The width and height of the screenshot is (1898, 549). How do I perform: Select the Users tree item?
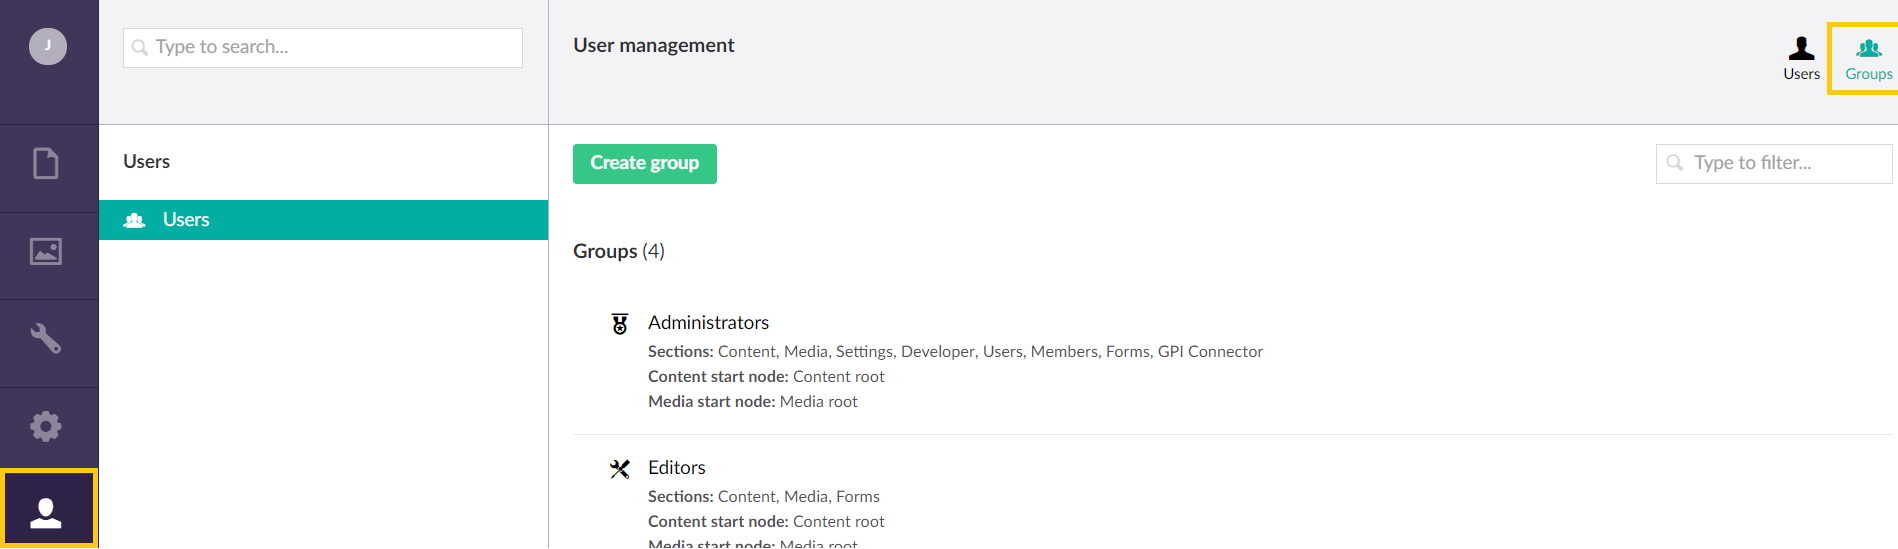pos(323,220)
